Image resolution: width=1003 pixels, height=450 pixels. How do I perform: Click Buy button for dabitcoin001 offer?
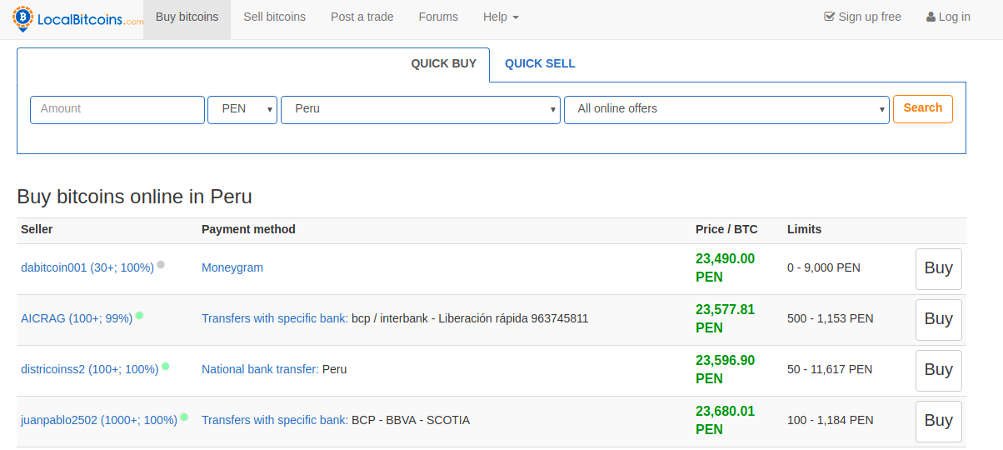coord(938,269)
